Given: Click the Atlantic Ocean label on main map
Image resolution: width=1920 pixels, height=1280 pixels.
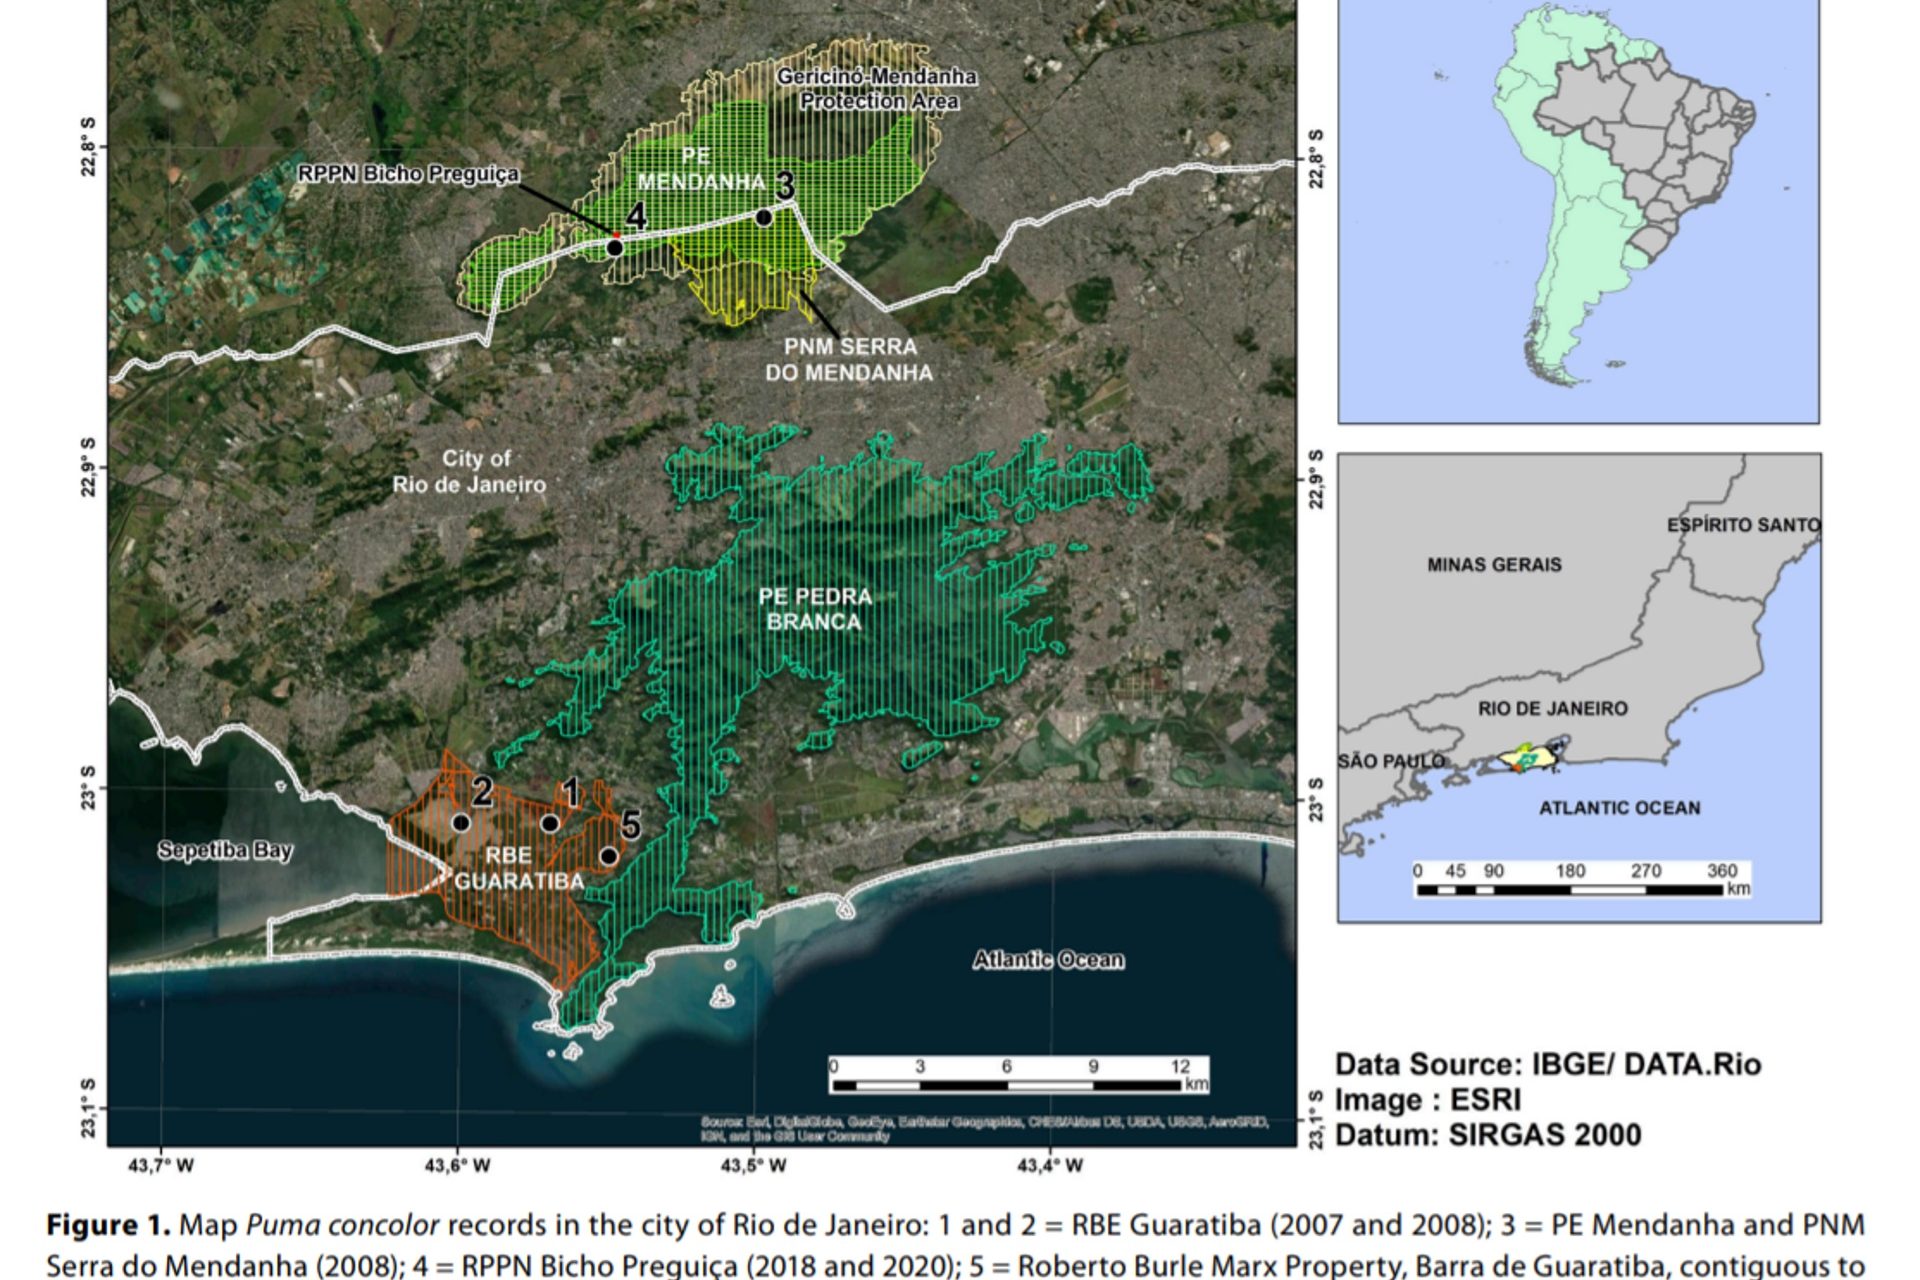Looking at the screenshot, I should tap(1048, 960).
